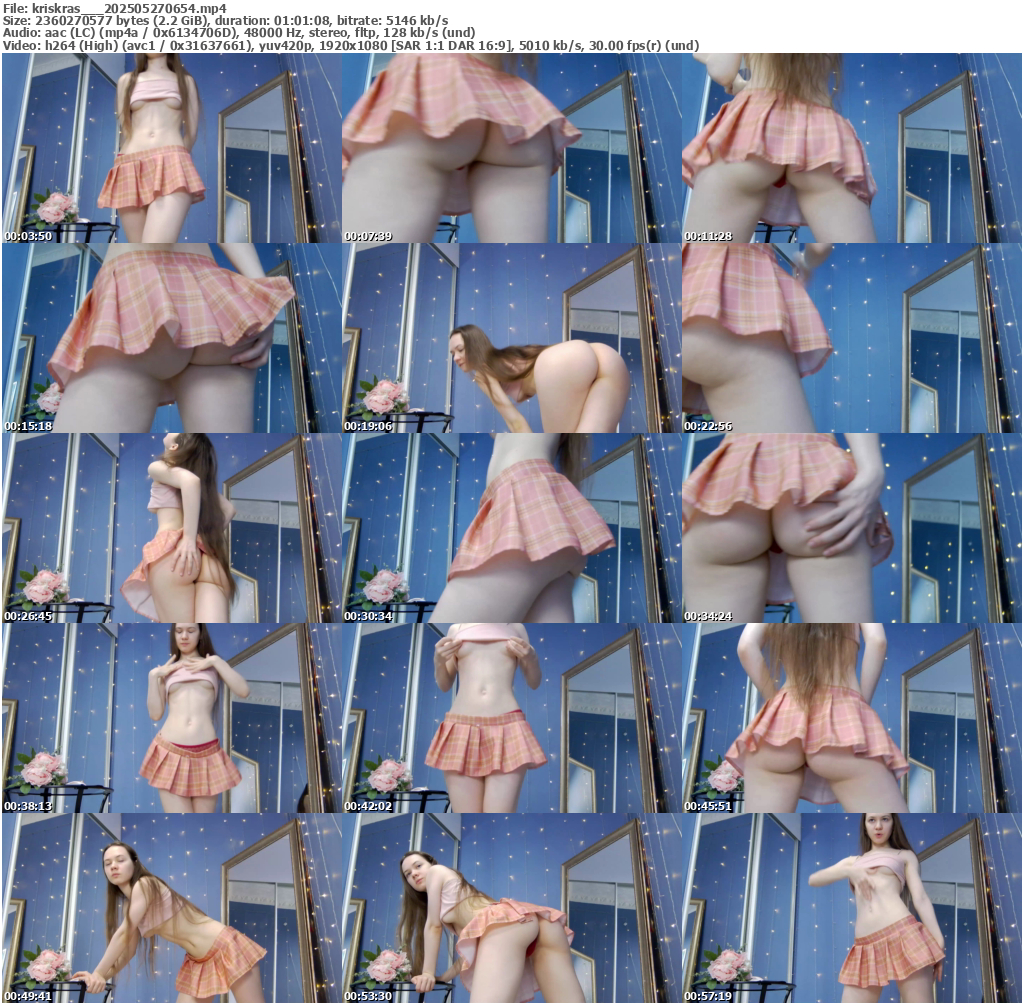
Task: Select the frame timestamped 00:38:13
Action: click(x=172, y=718)
